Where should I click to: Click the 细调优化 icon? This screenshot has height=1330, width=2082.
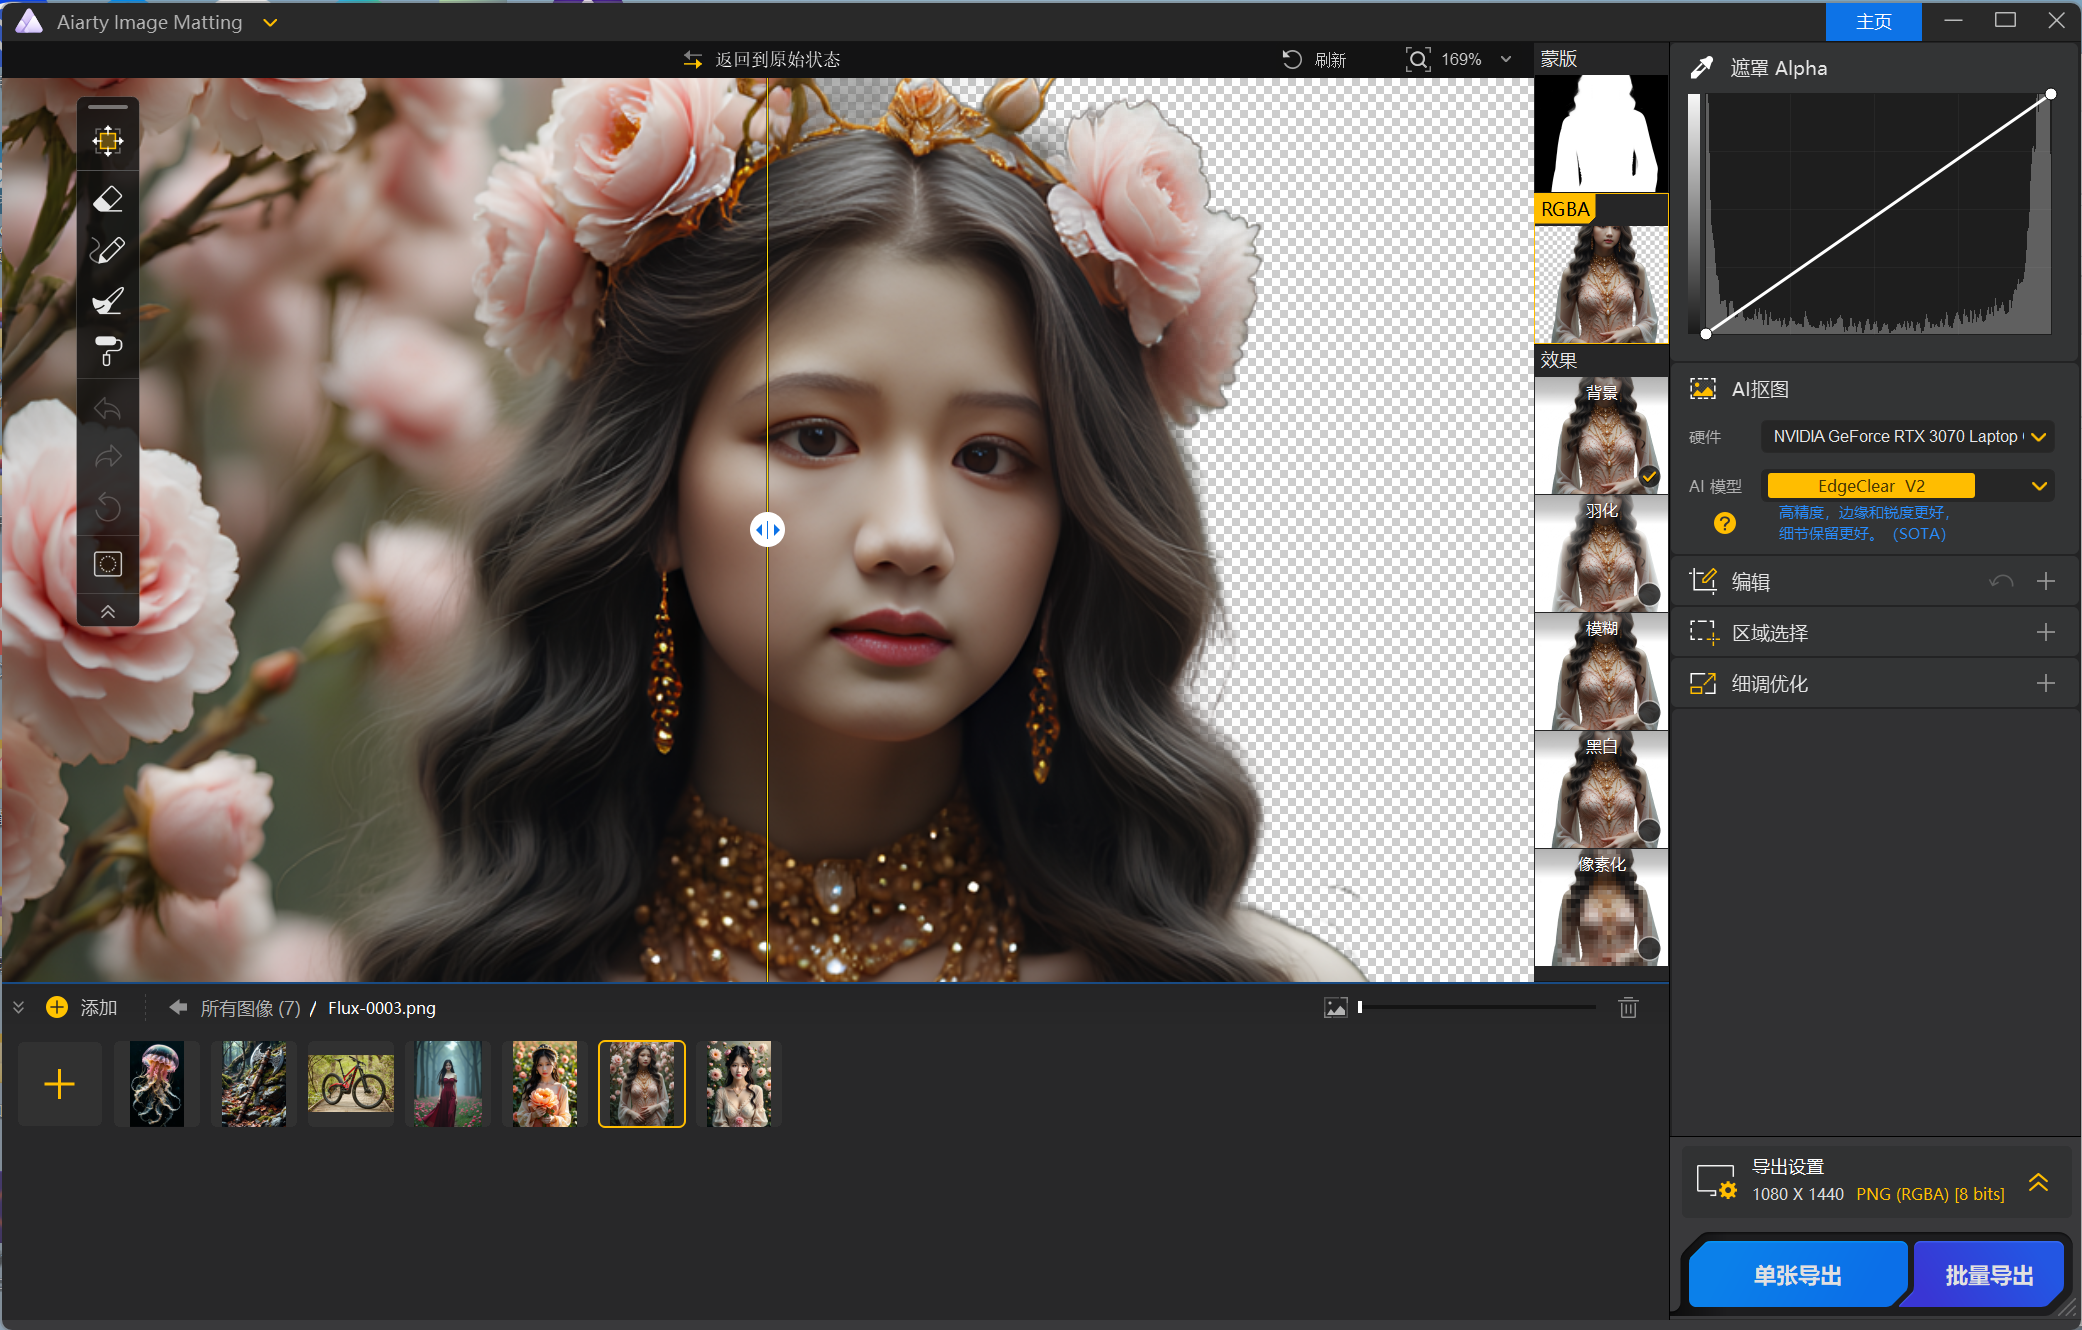point(1703,683)
